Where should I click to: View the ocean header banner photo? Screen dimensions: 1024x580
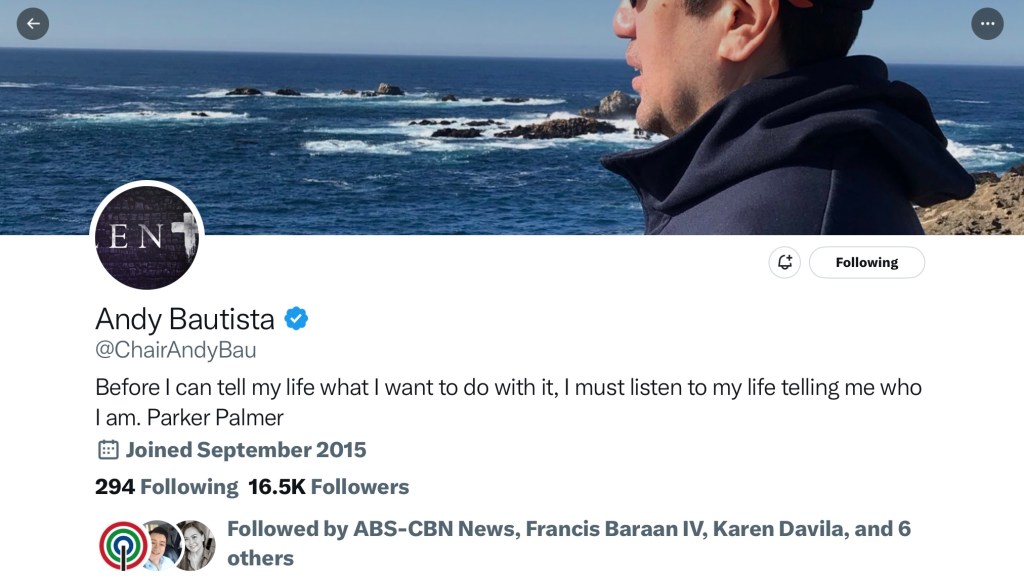[x=400, y=110]
